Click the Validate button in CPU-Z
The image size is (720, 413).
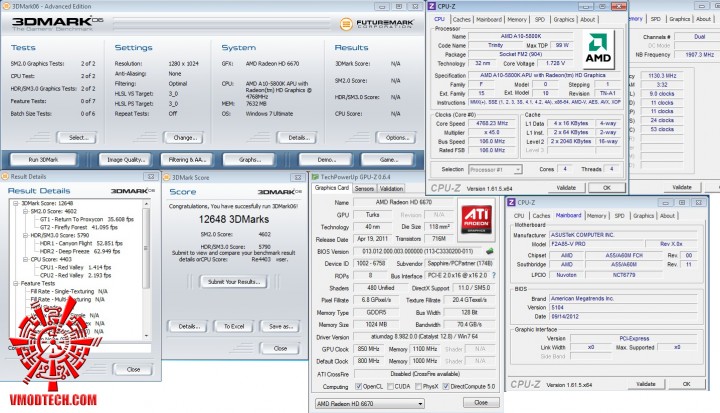point(565,187)
